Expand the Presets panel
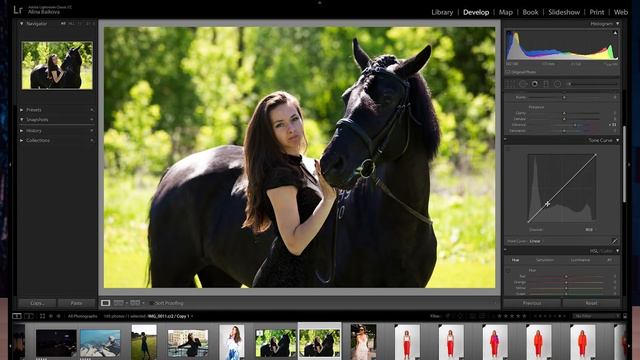The width and height of the screenshot is (640, 360). [x=21, y=110]
